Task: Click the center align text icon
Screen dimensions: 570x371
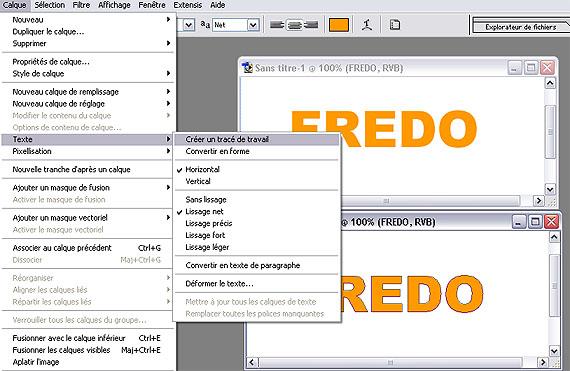Action: click(x=294, y=25)
